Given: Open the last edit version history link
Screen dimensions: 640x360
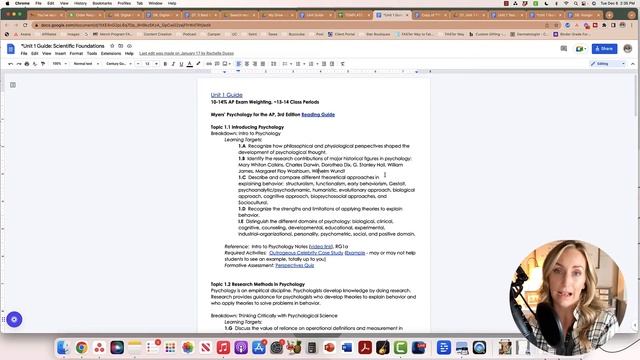Looking at the screenshot, I should pyautogui.click(x=187, y=53).
